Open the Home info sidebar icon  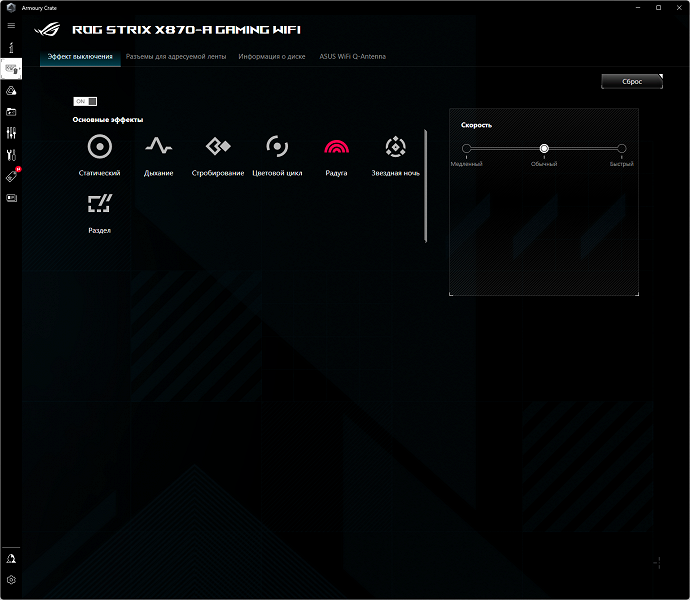point(11,47)
